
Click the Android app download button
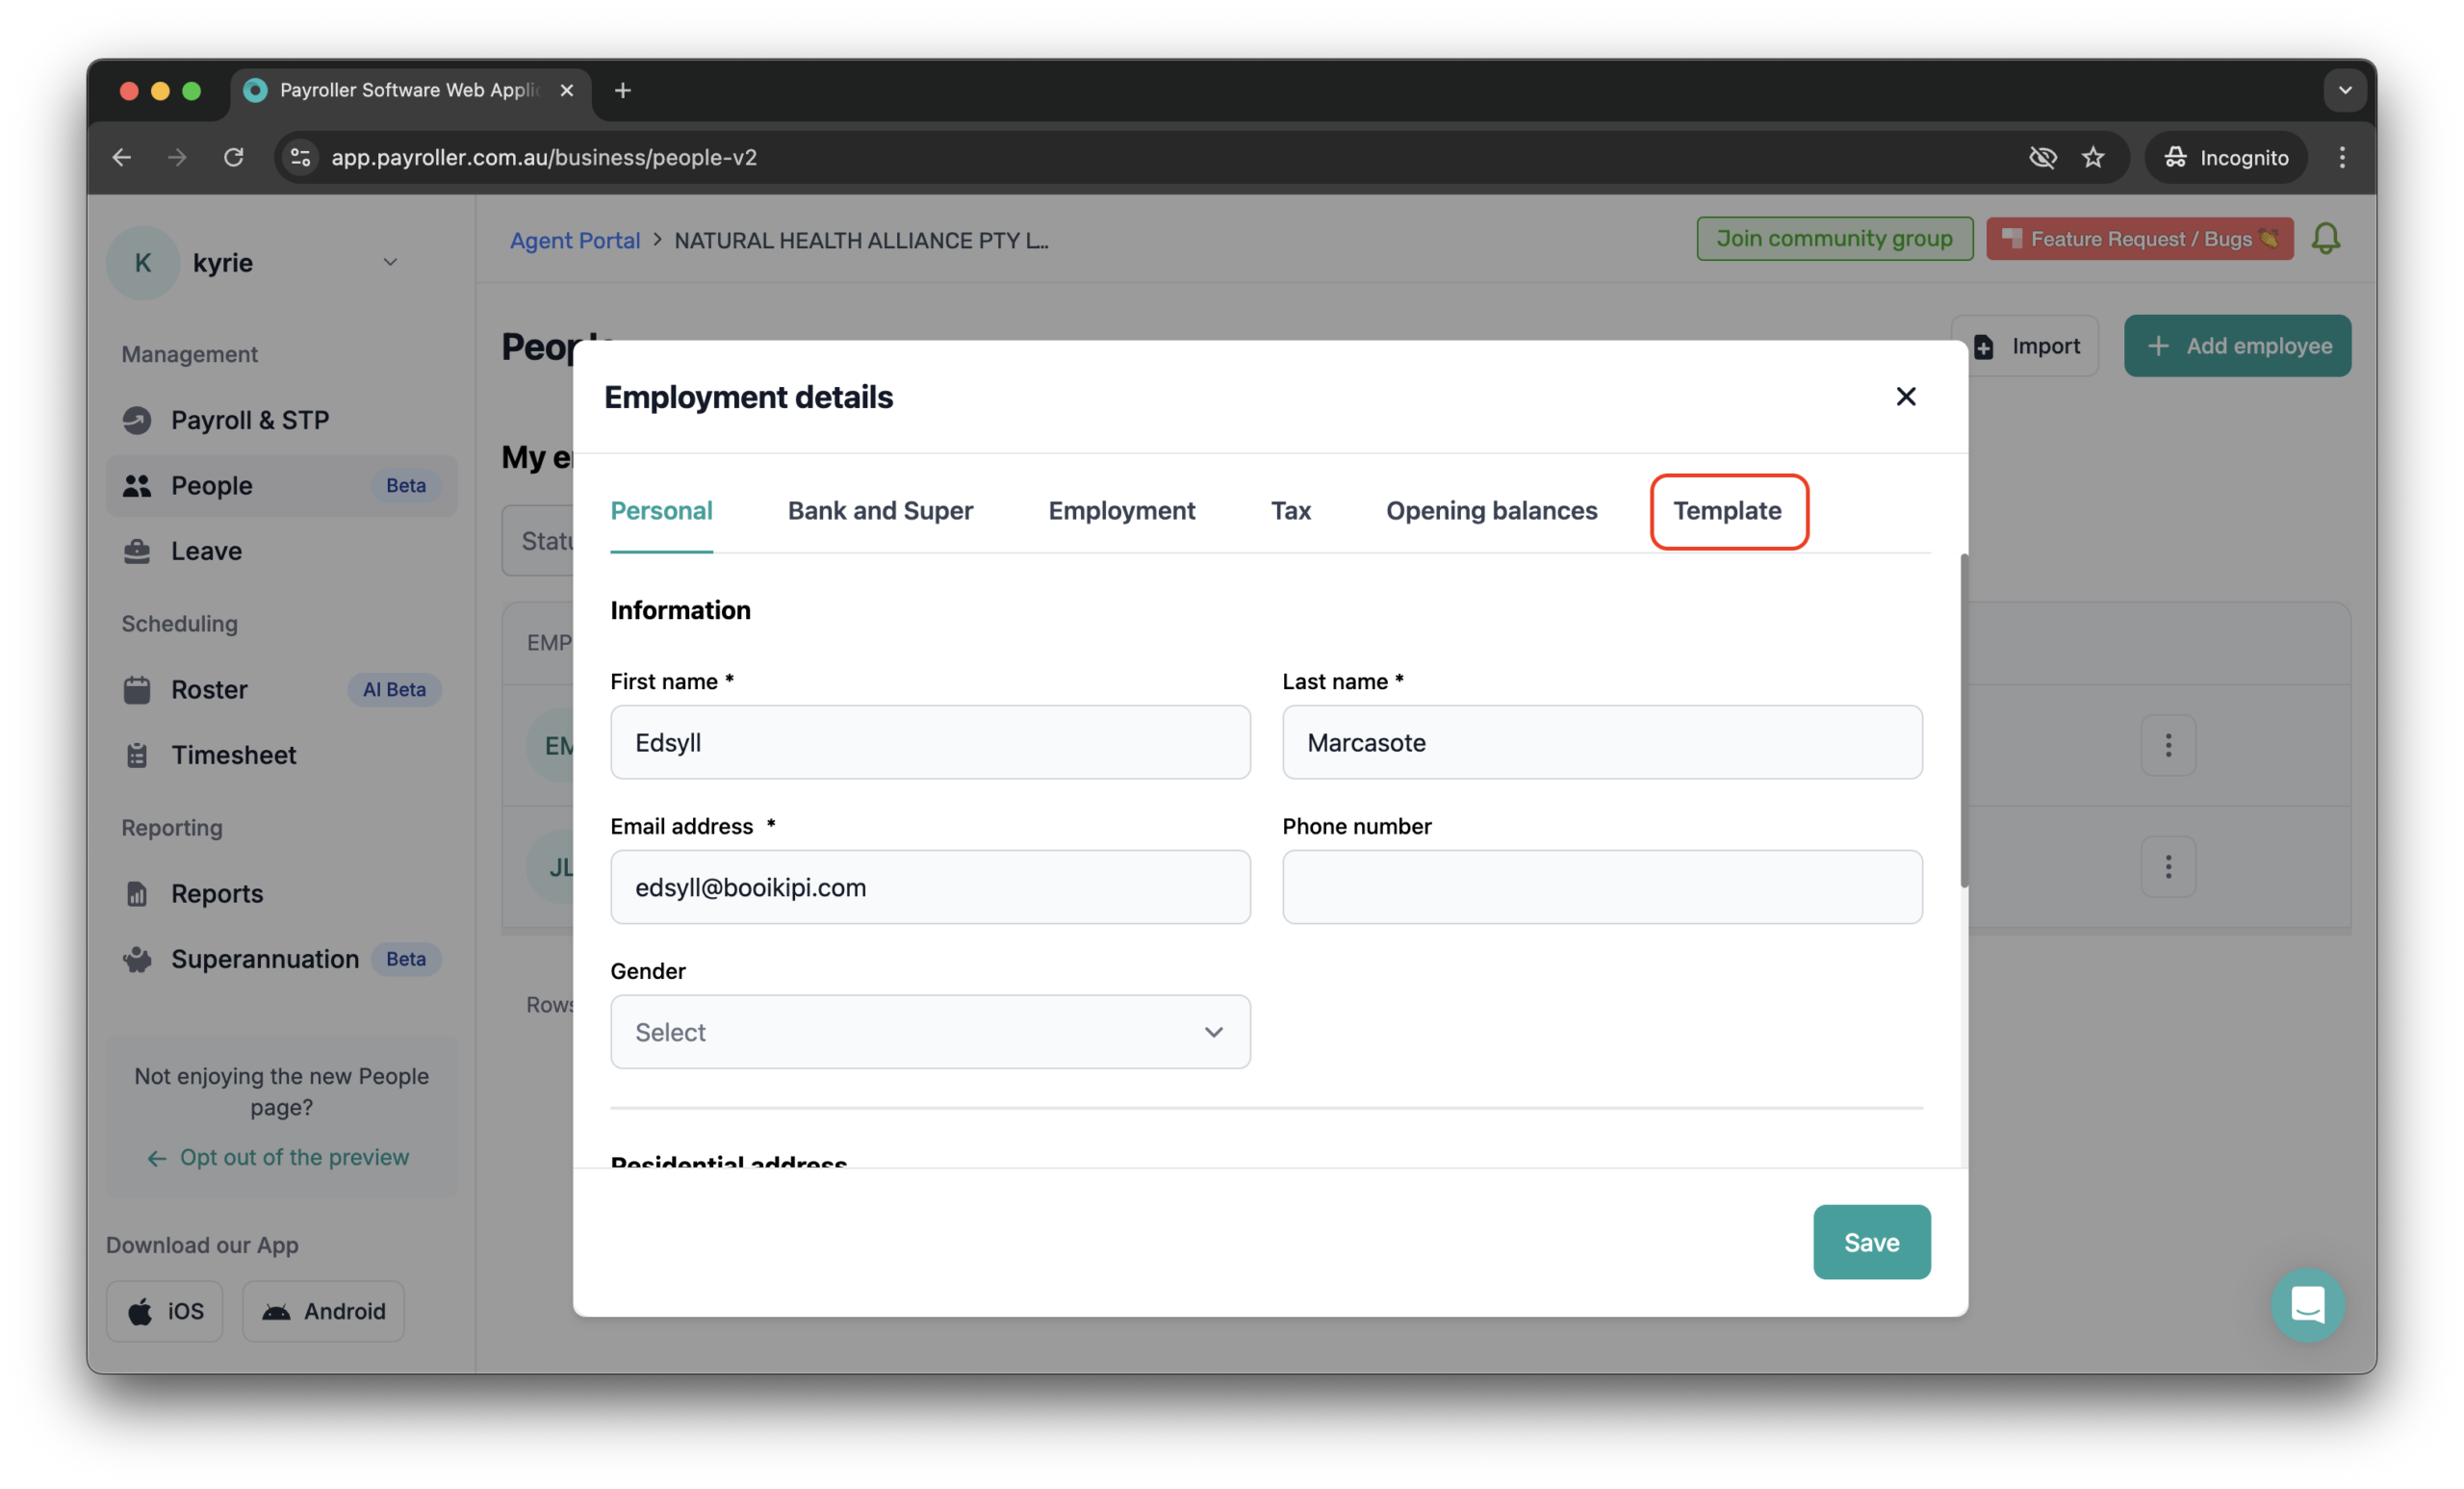323,1310
